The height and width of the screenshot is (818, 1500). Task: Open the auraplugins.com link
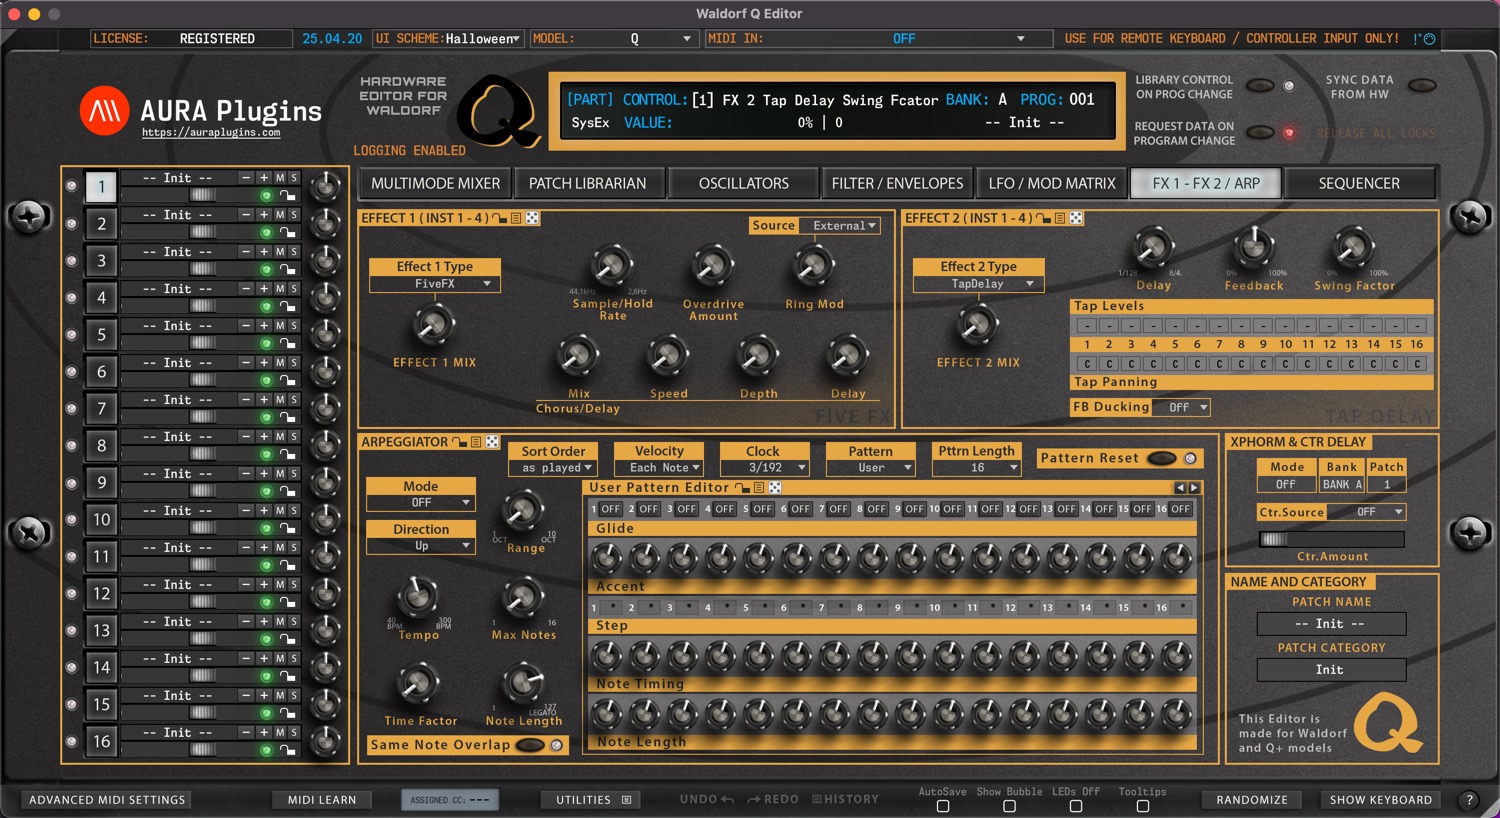[211, 133]
